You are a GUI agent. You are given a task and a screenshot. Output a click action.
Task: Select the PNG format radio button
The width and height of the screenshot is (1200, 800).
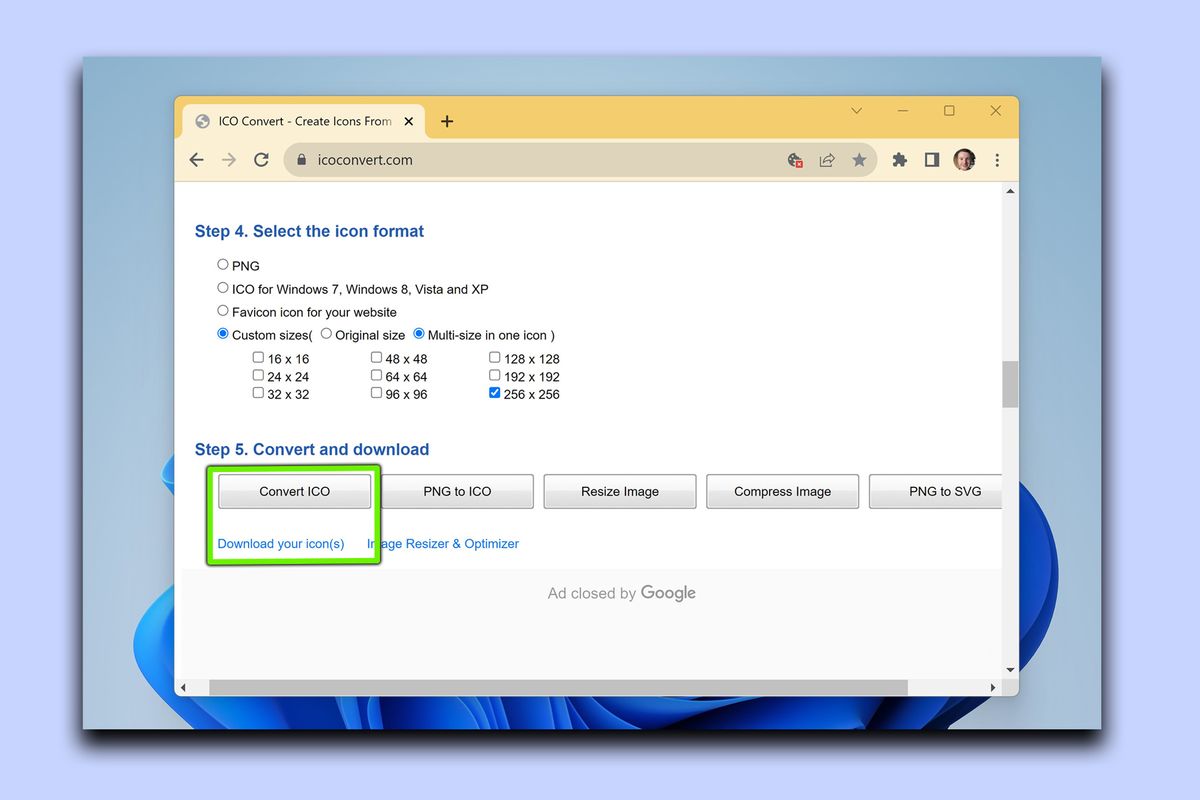[x=222, y=263]
